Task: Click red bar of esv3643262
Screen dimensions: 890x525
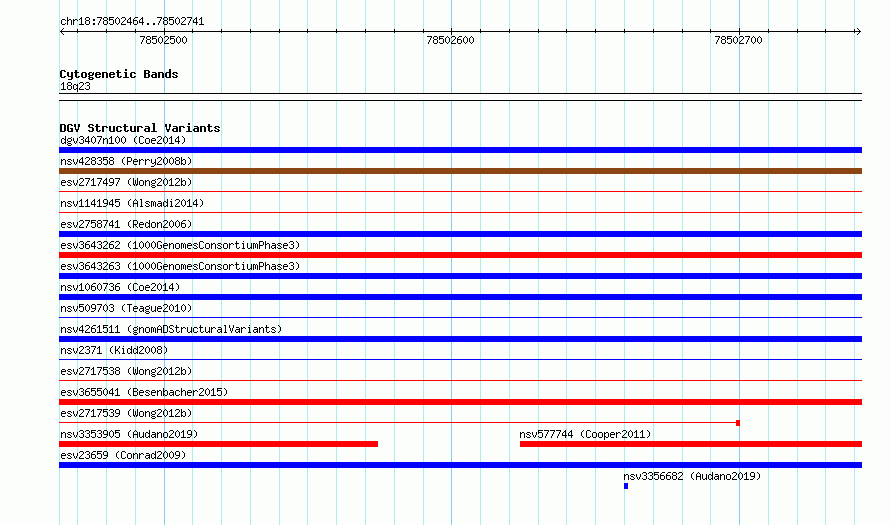Action: click(x=460, y=255)
